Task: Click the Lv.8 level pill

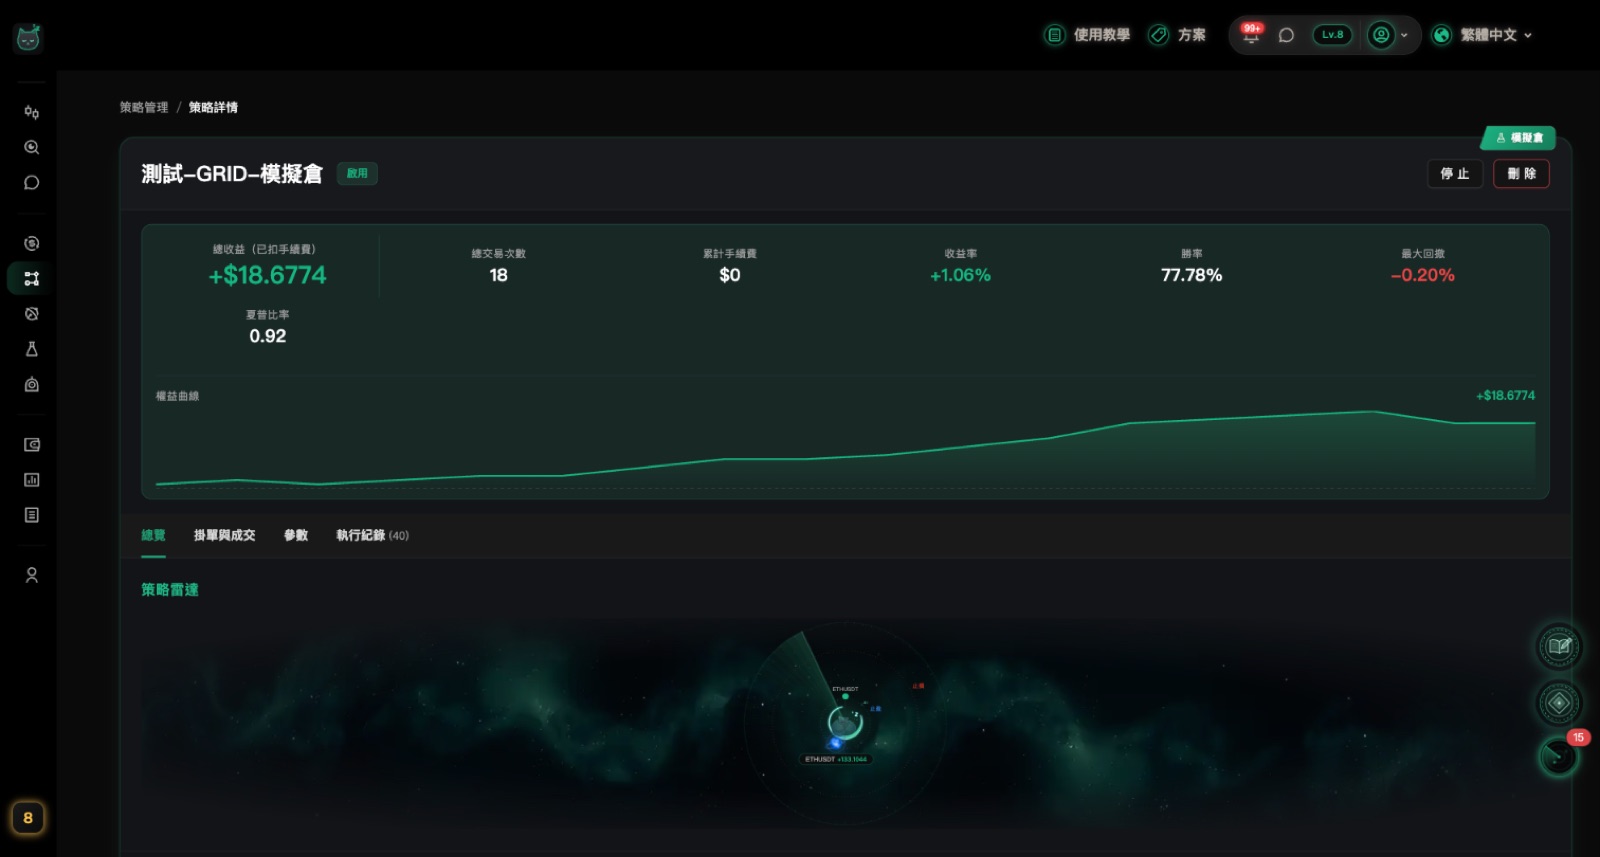Action: click(1333, 35)
